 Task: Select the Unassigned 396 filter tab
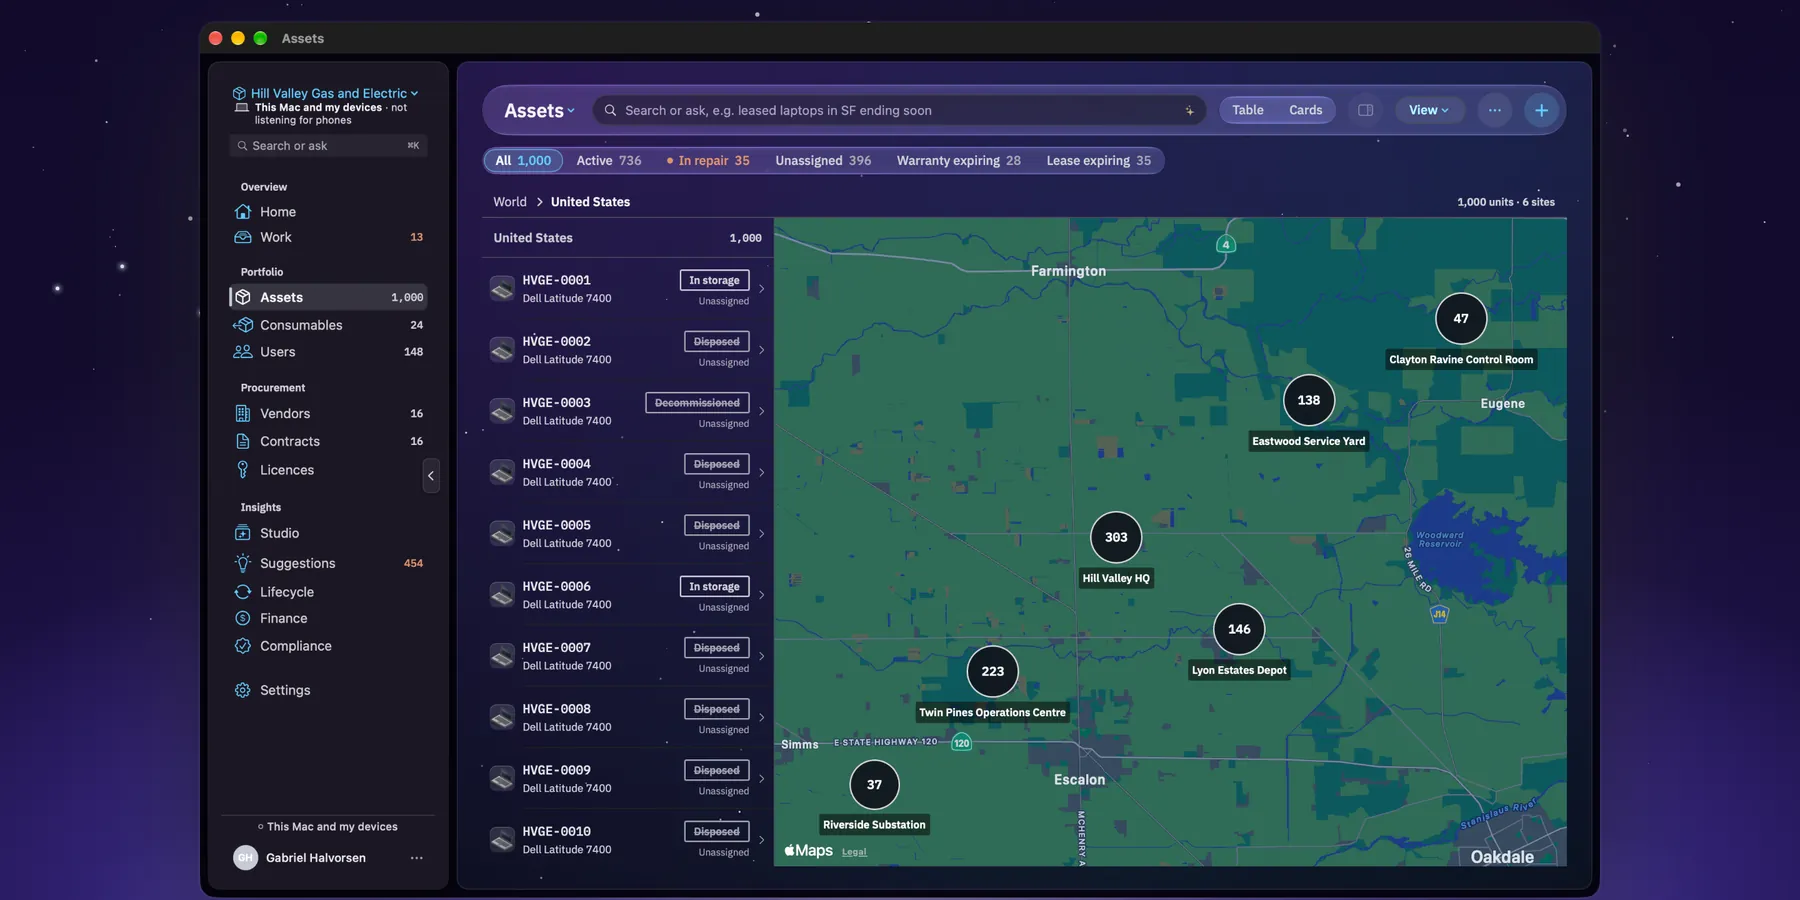pos(823,160)
